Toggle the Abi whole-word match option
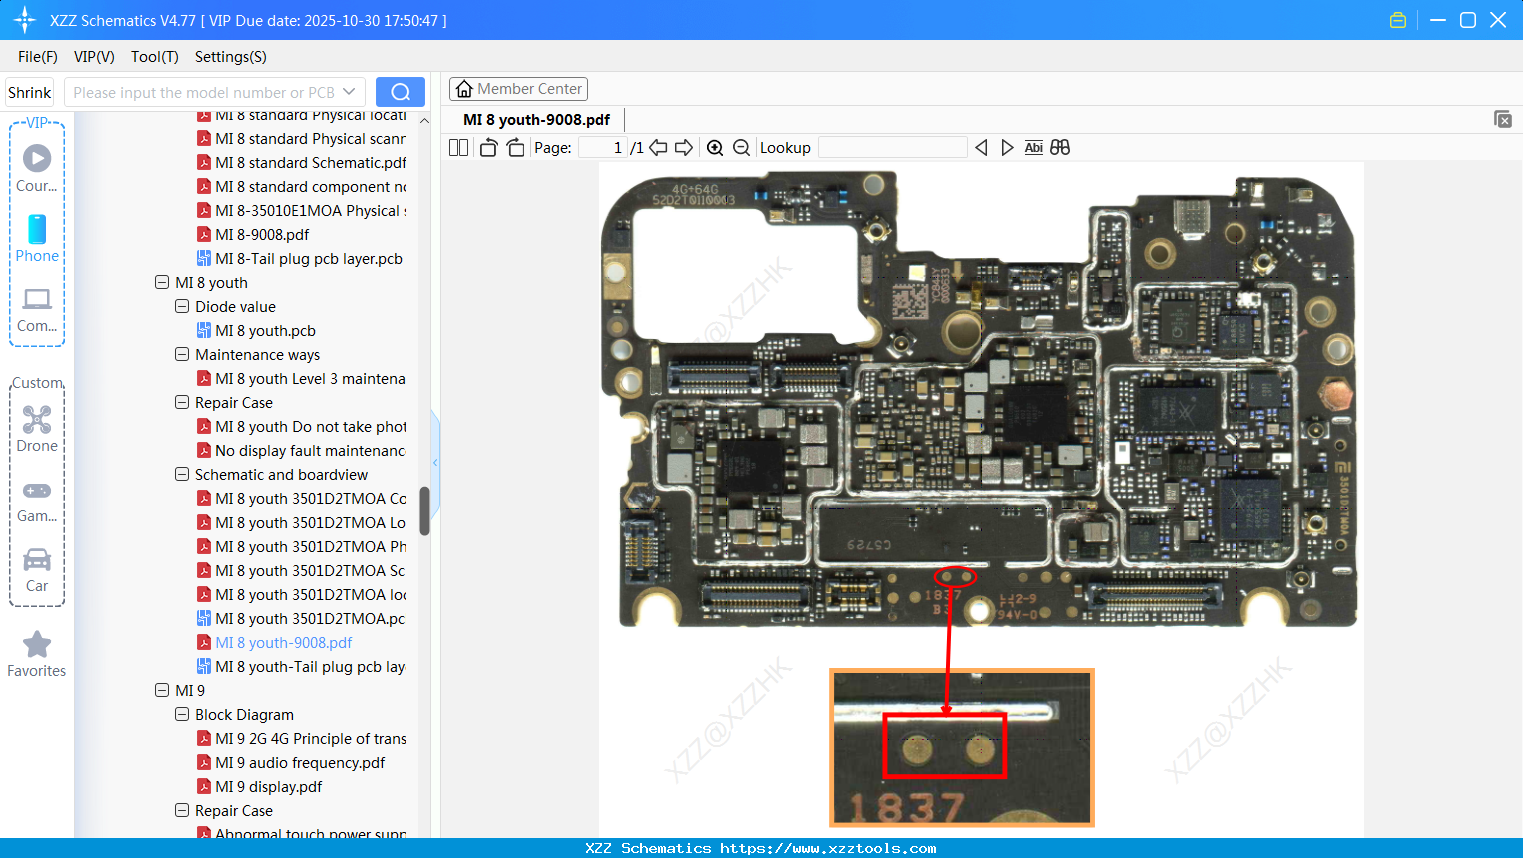The image size is (1523, 858). [x=1034, y=148]
